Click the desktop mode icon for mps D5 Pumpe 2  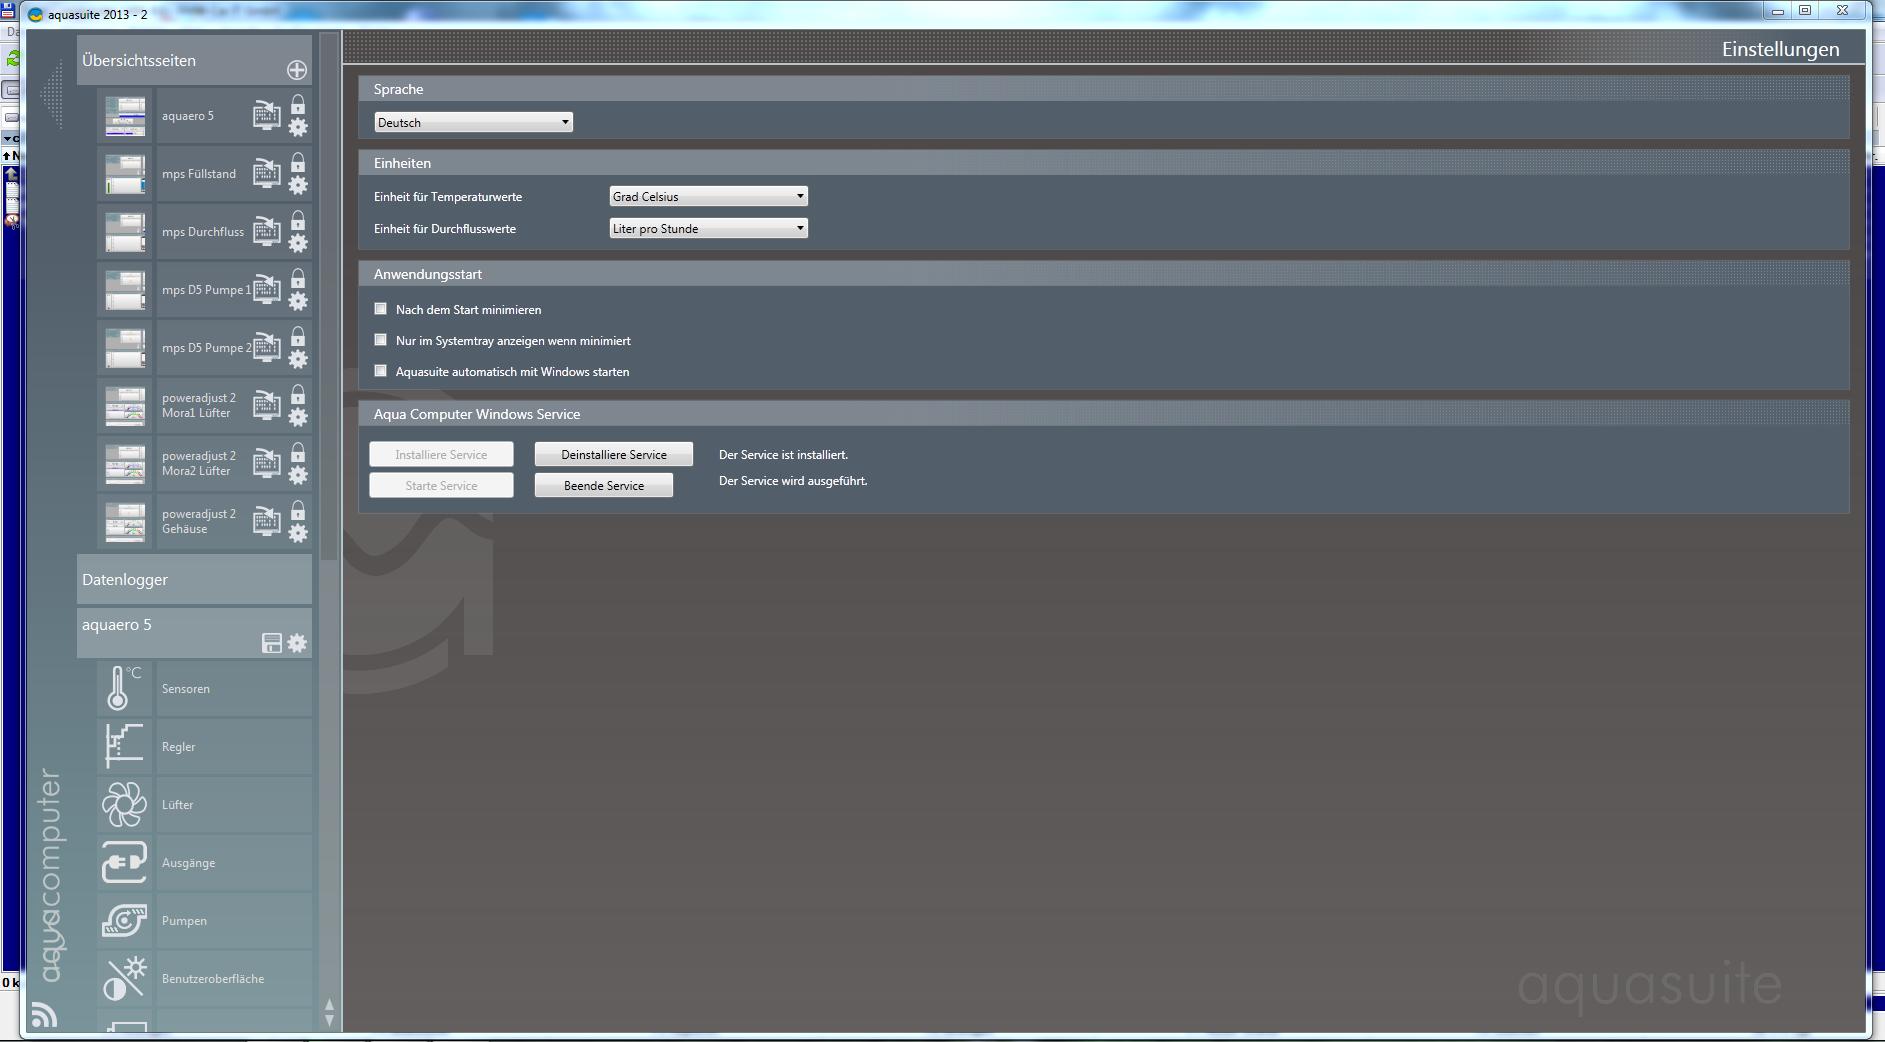[266, 347]
